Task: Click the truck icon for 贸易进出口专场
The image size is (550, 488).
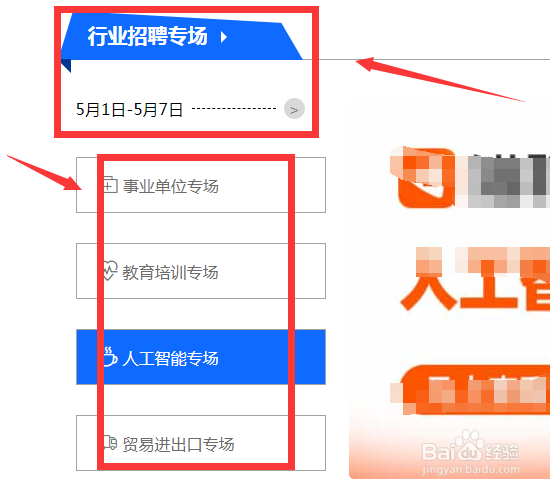Action: (x=110, y=443)
